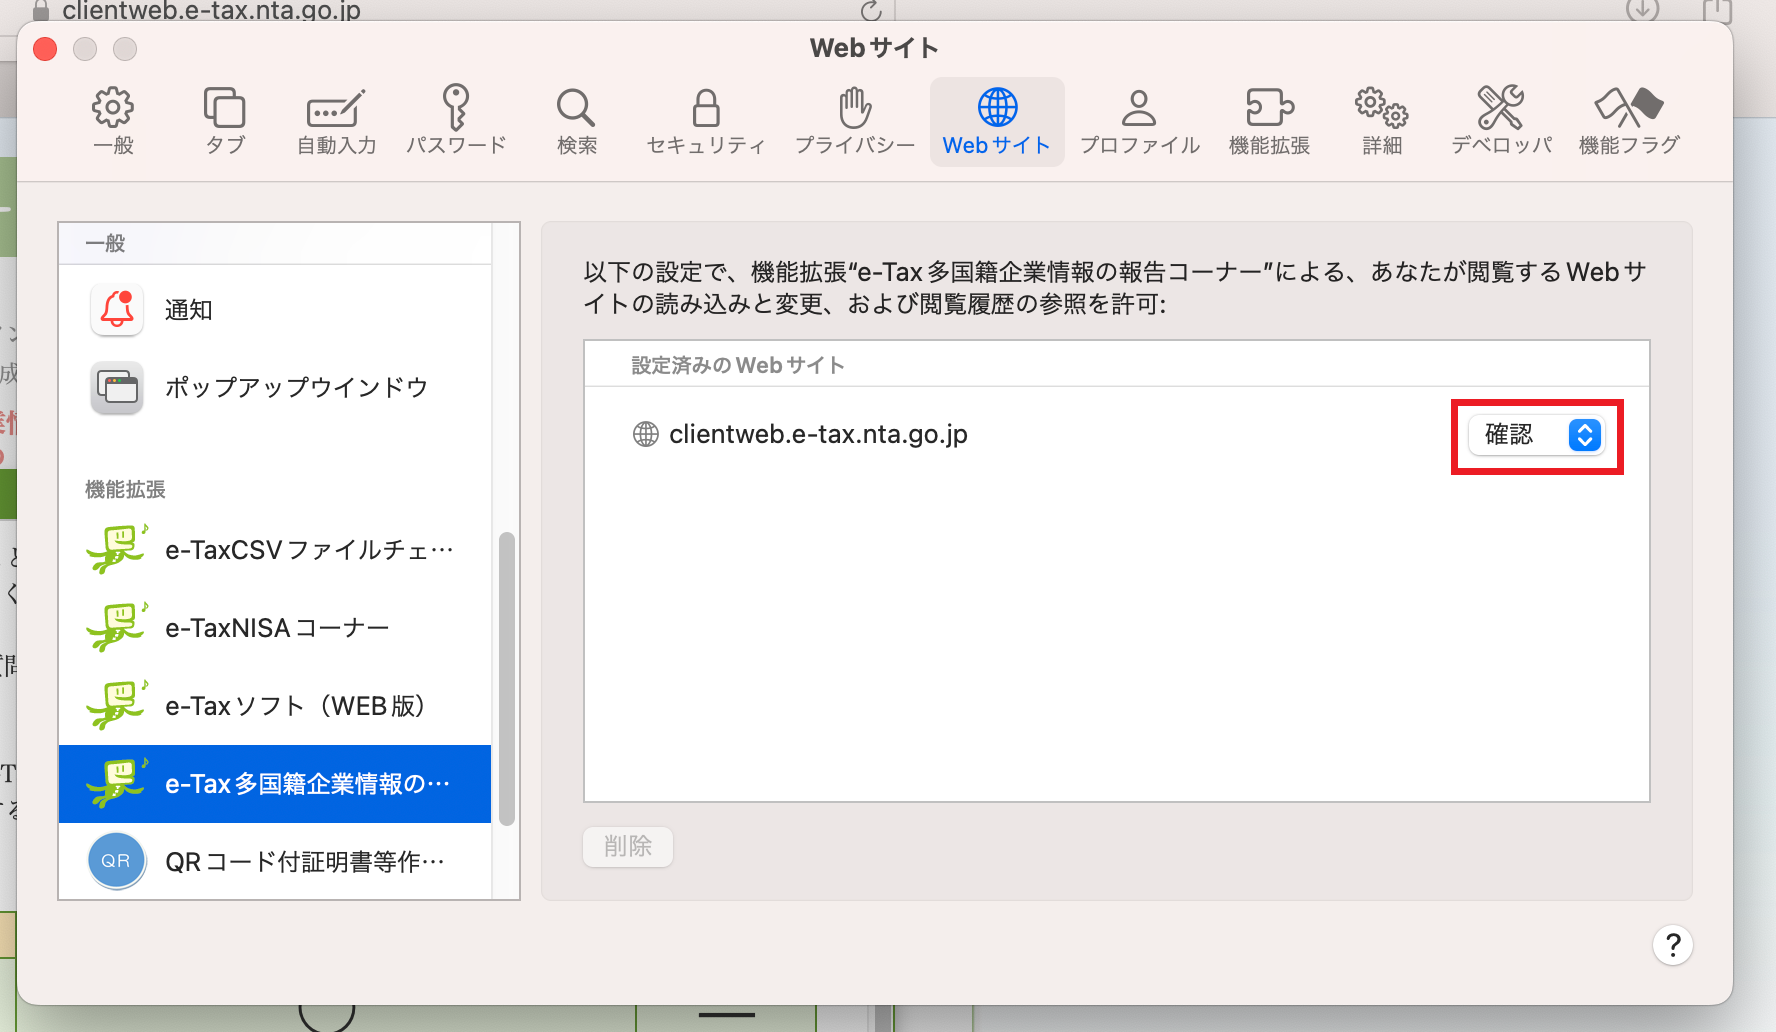Open the 検索 search settings pane
This screenshot has width=1776, height=1032.
click(x=577, y=121)
